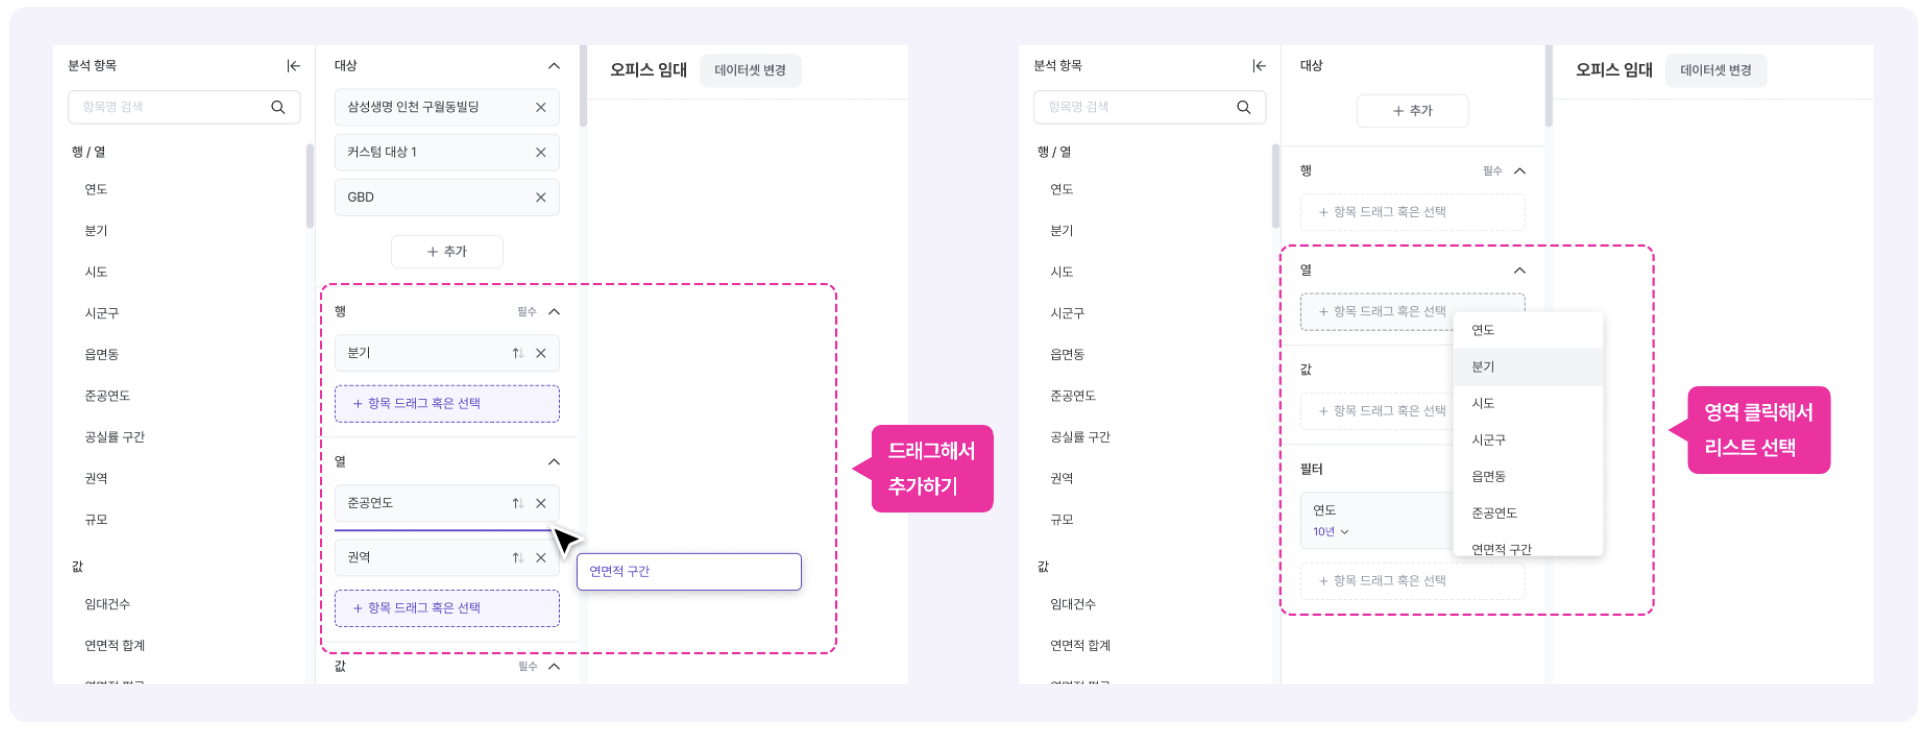Remove 커스텀 대상 1 with X icon
Screen dimensions: 1928x732
[x=541, y=152]
